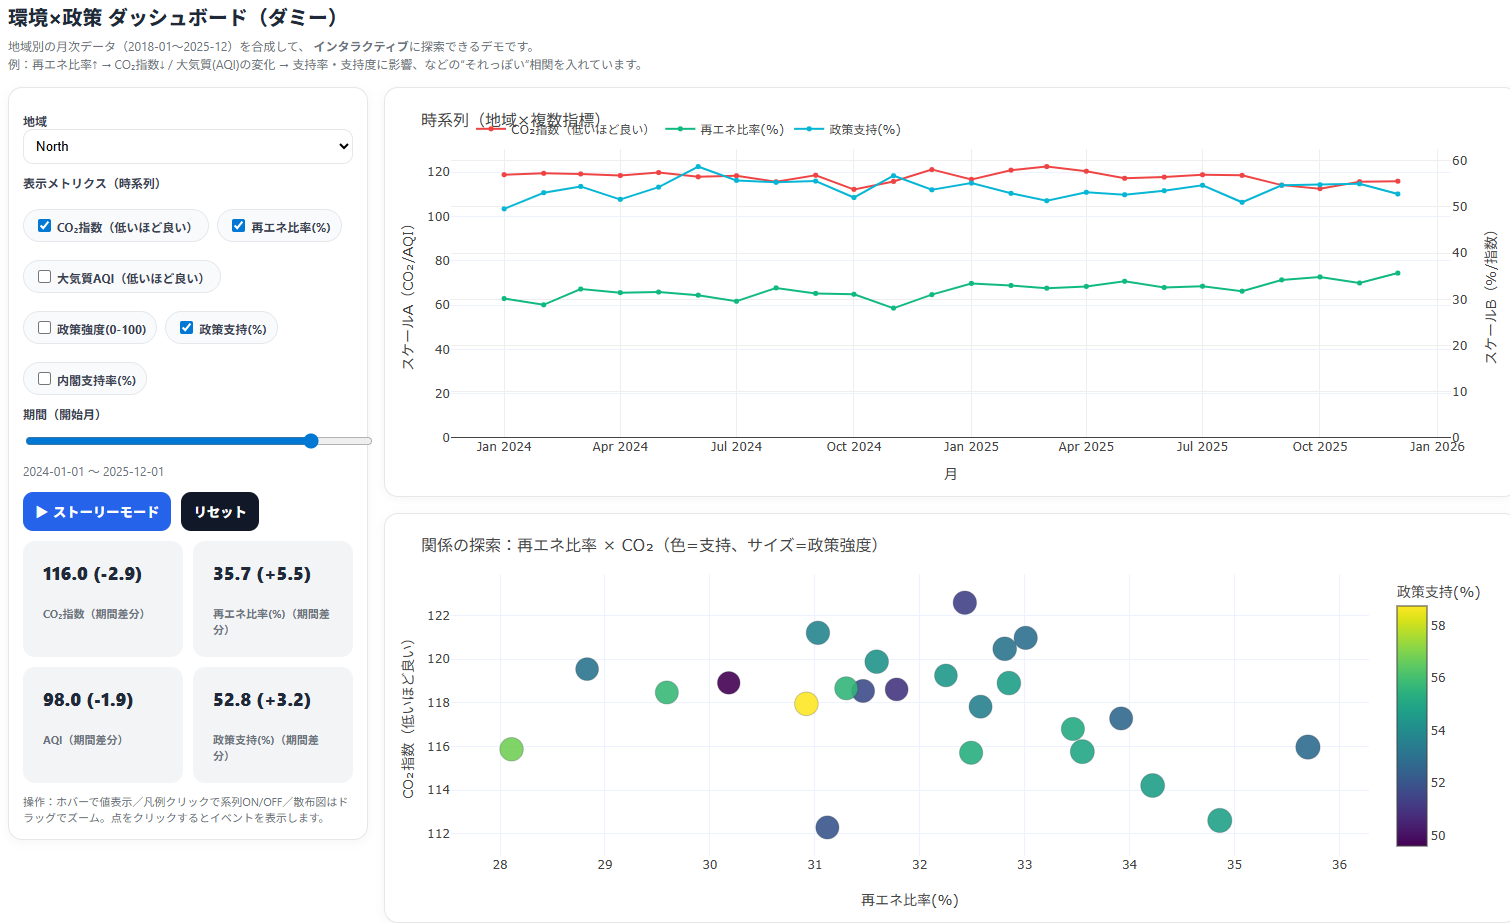Screen dimensions: 1510x923
Task: Click the 再エネ比率 line lowest point at November 2024
Action: click(893, 308)
